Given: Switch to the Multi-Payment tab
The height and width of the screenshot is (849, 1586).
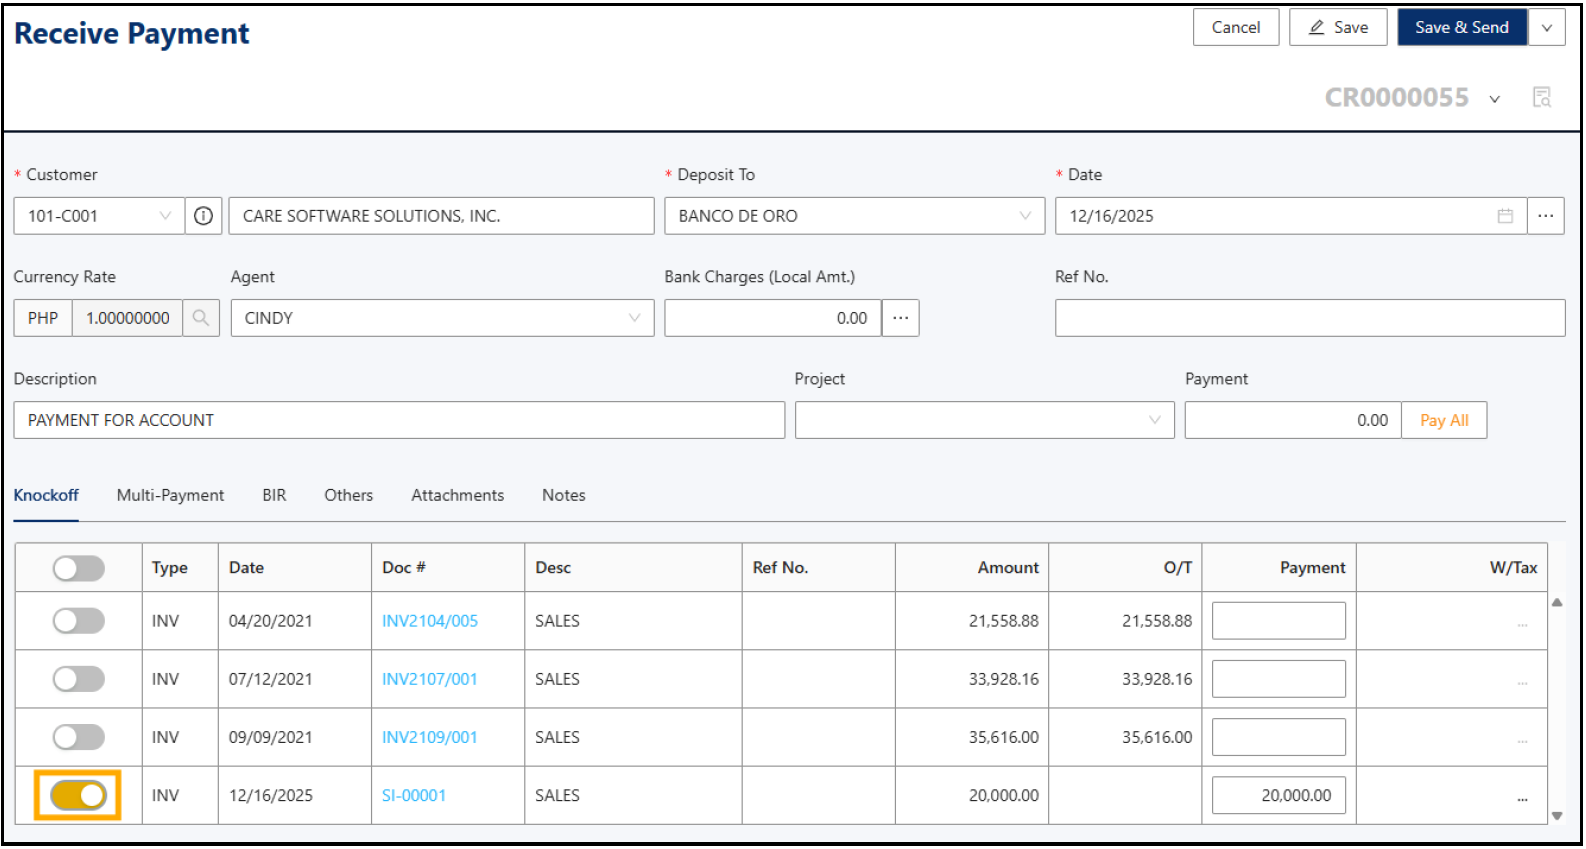Looking at the screenshot, I should (x=170, y=495).
